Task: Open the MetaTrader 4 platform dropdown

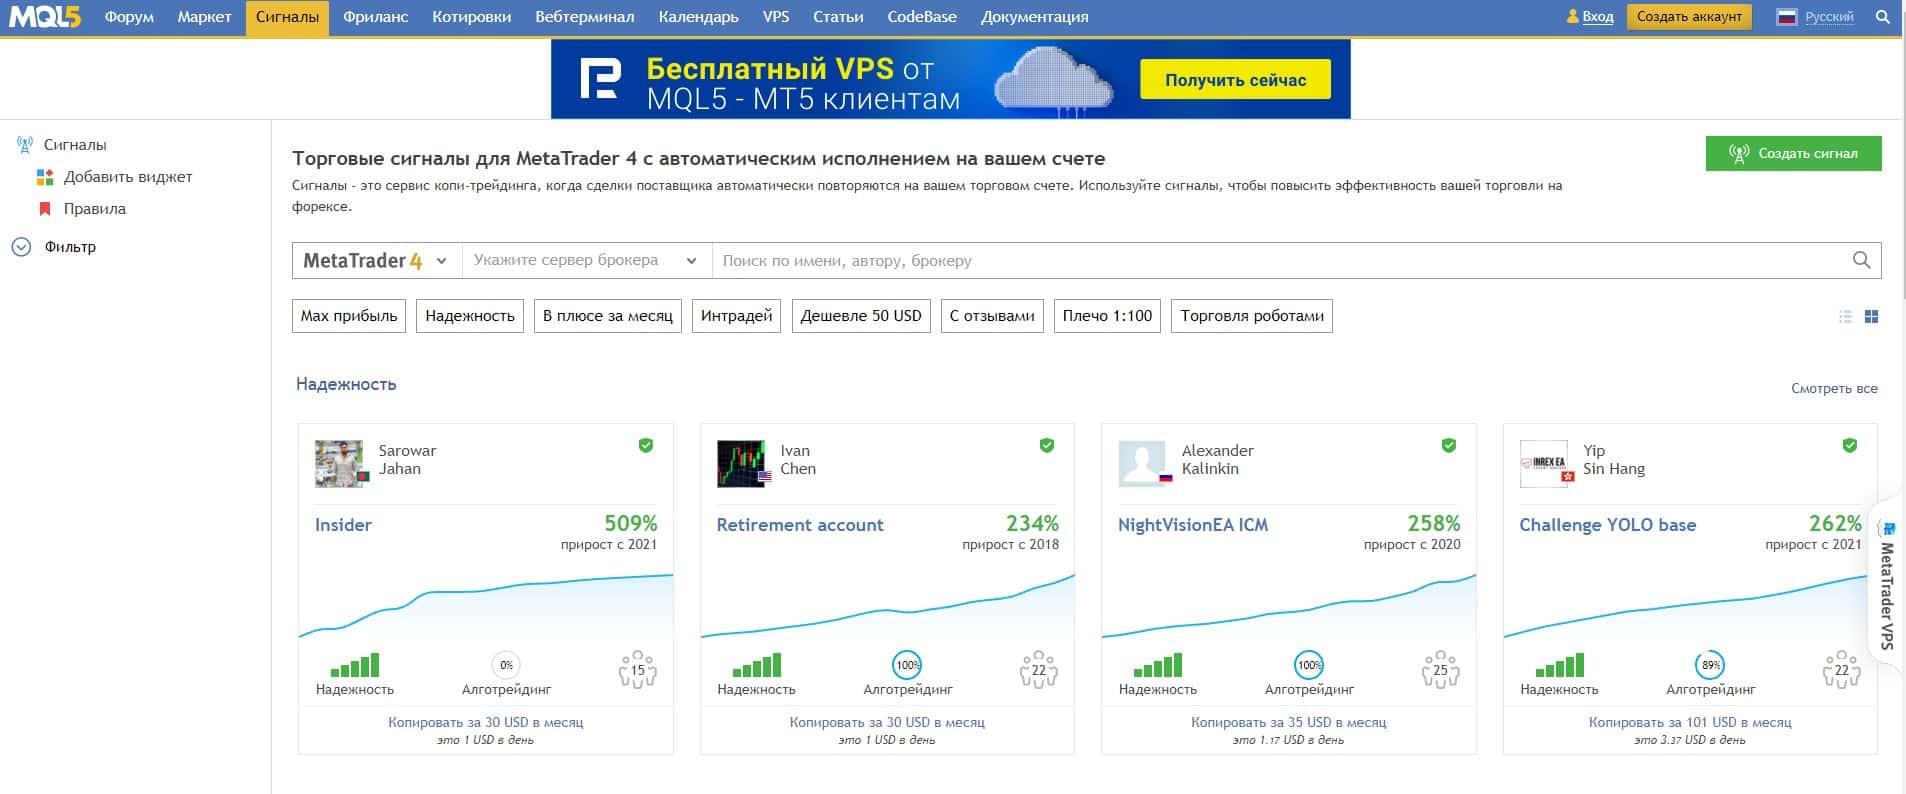Action: point(376,260)
